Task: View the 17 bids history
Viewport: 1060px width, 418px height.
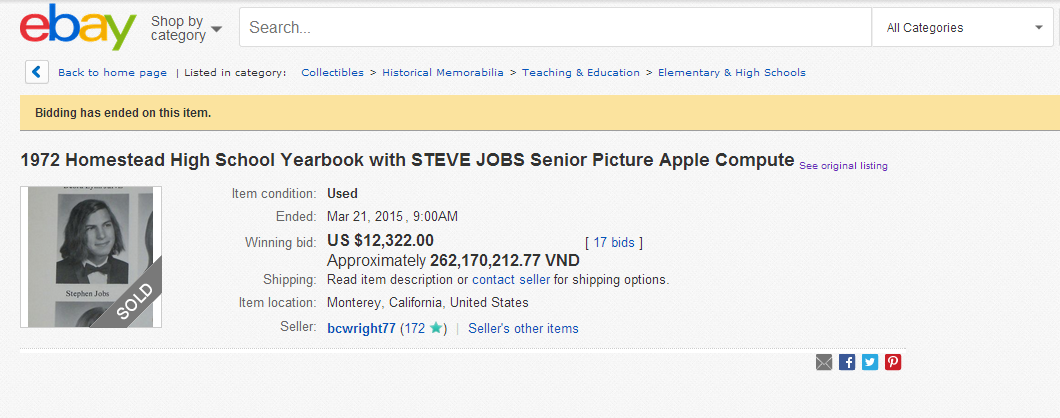Action: coord(614,242)
